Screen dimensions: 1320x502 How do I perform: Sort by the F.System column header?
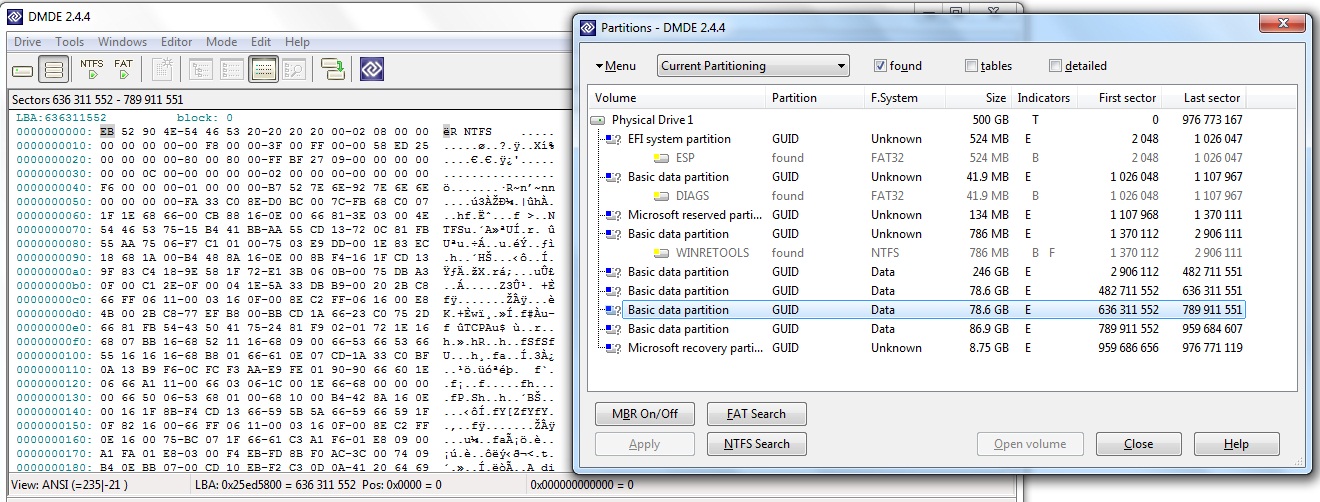[905, 98]
